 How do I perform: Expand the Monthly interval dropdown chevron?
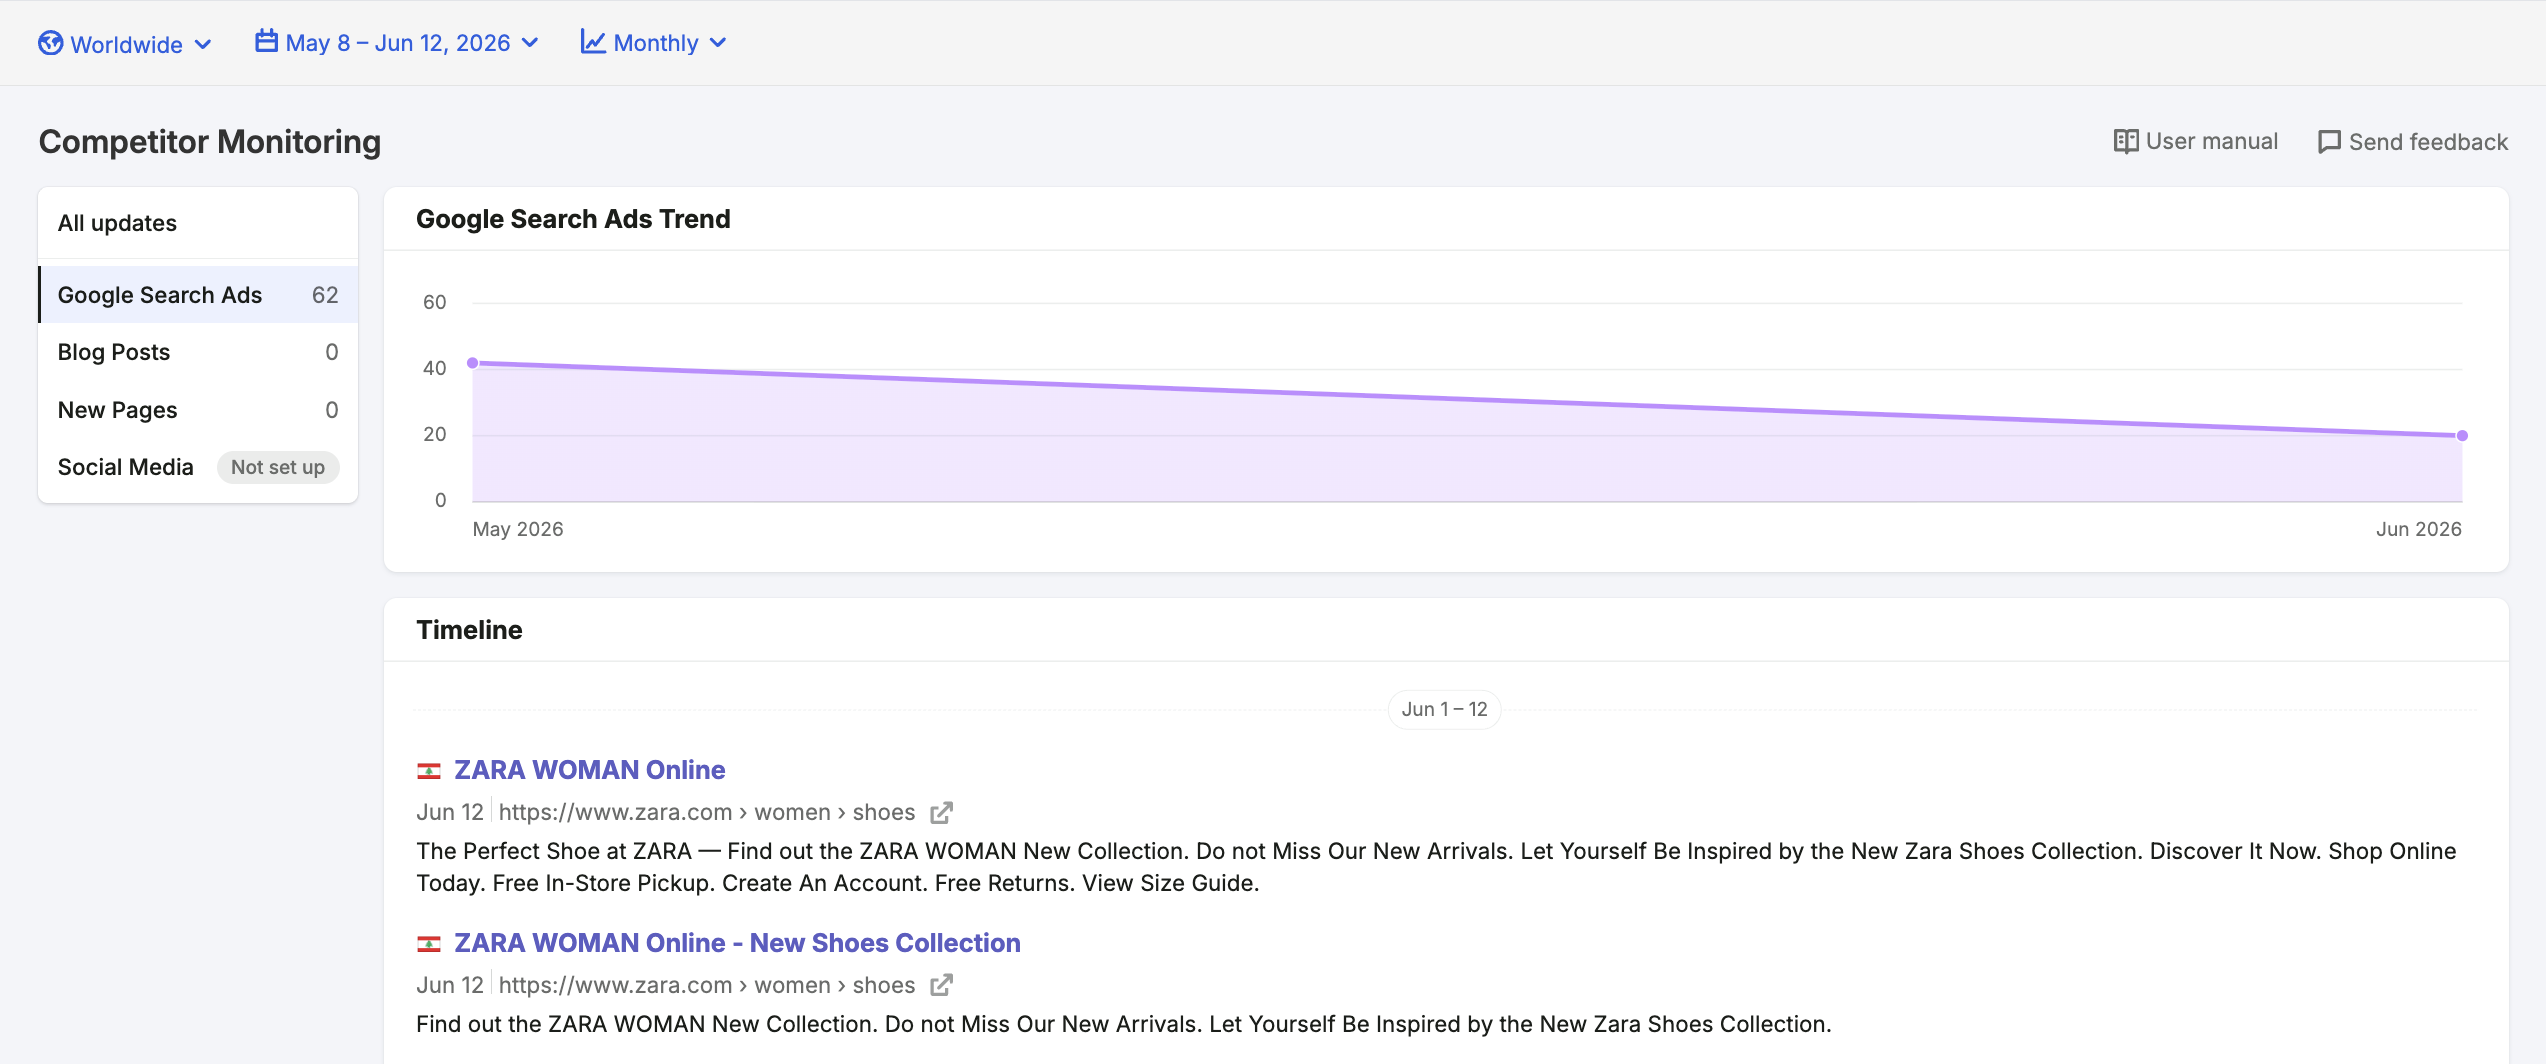(718, 43)
